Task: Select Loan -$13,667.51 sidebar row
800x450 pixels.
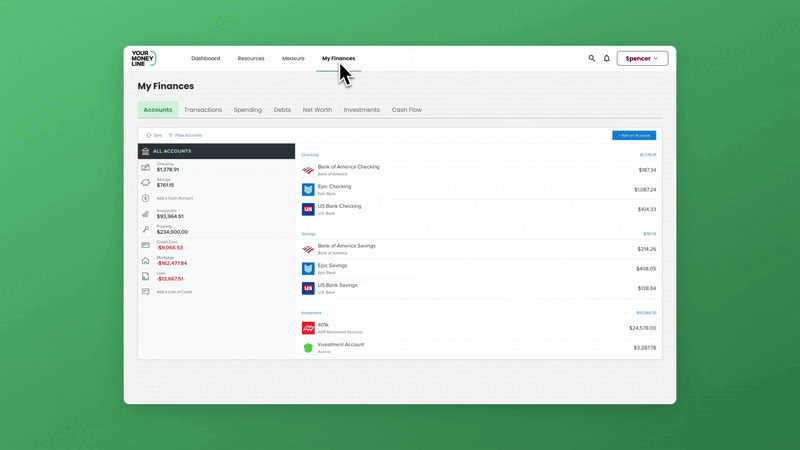Action: tap(216, 276)
